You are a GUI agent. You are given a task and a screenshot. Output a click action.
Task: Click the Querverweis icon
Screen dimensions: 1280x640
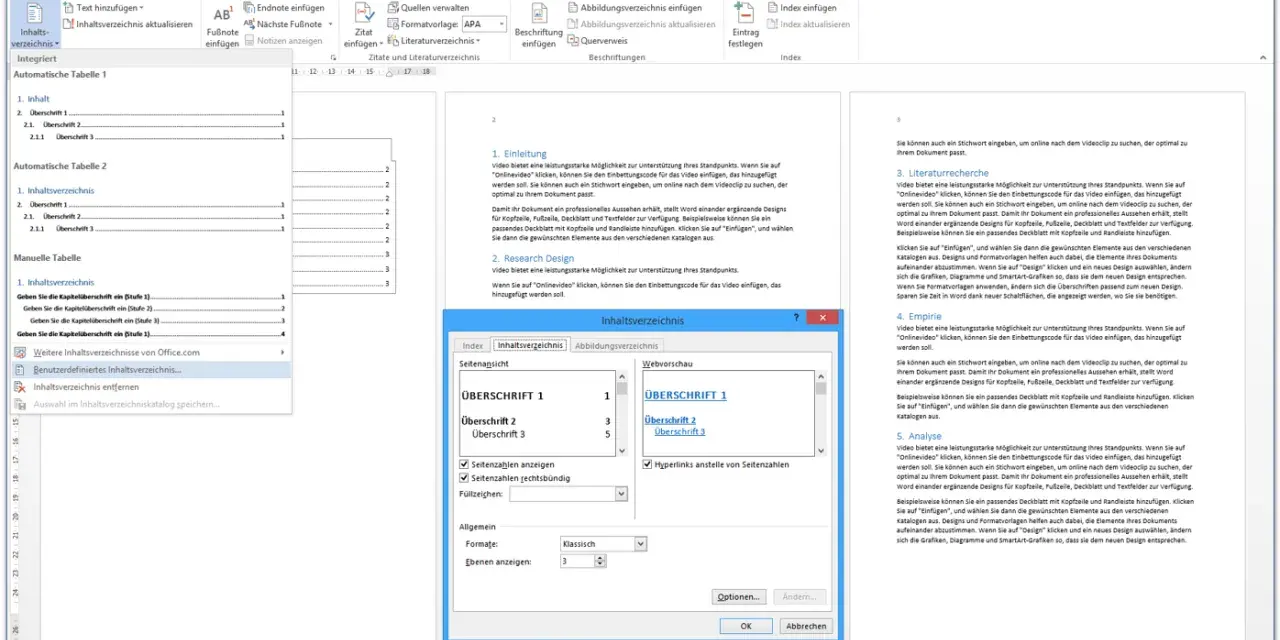click(572, 41)
